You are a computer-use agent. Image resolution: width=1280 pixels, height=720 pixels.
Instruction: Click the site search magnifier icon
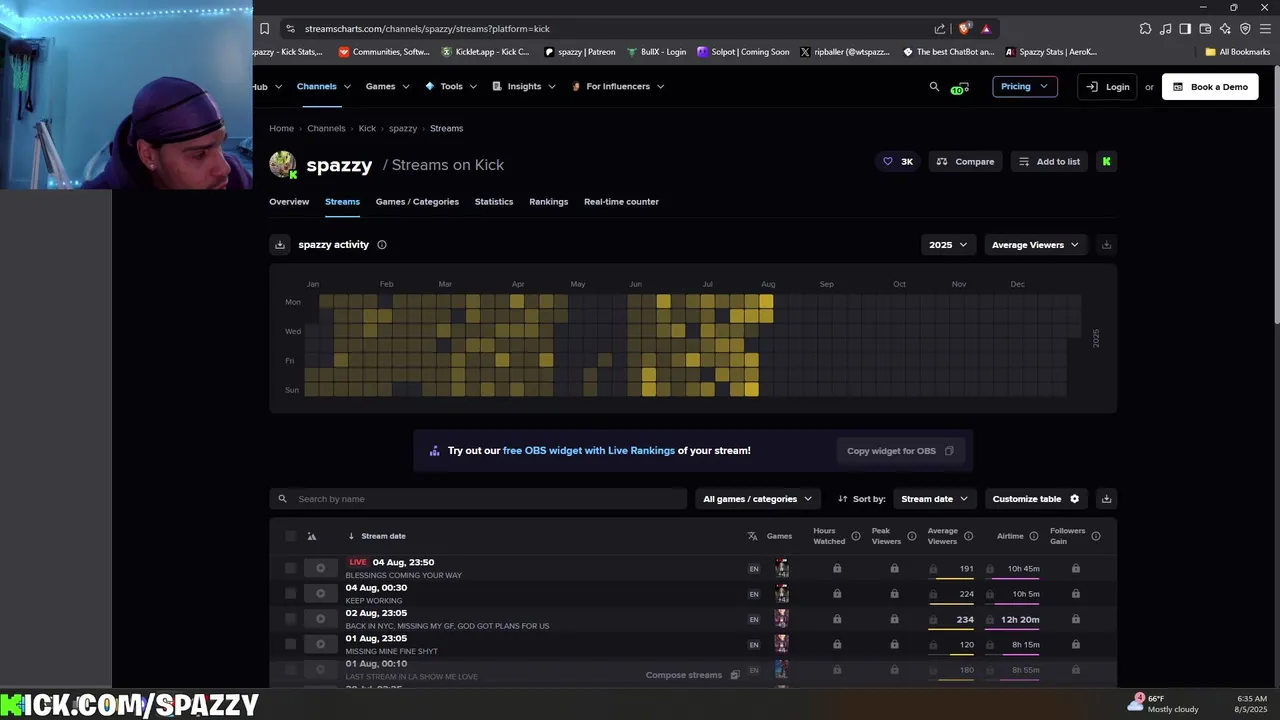(x=935, y=87)
